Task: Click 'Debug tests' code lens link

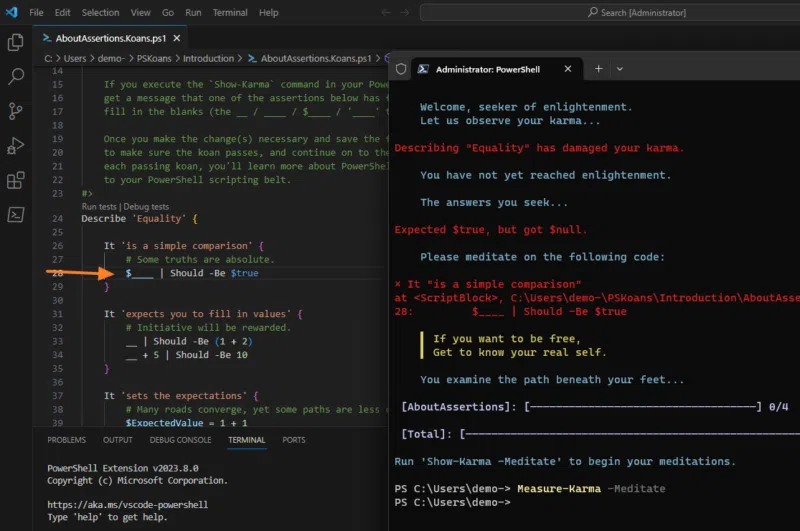Action: pyautogui.click(x=146, y=207)
